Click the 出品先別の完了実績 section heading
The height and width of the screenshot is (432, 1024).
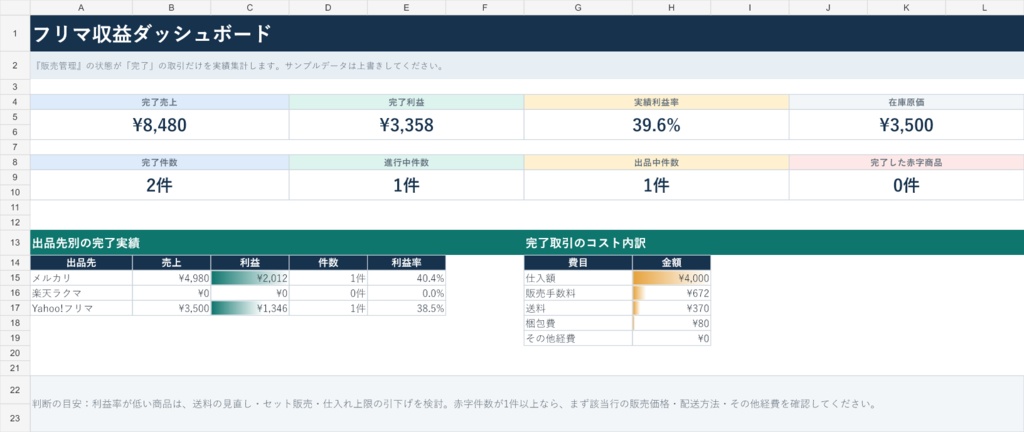(x=86, y=243)
